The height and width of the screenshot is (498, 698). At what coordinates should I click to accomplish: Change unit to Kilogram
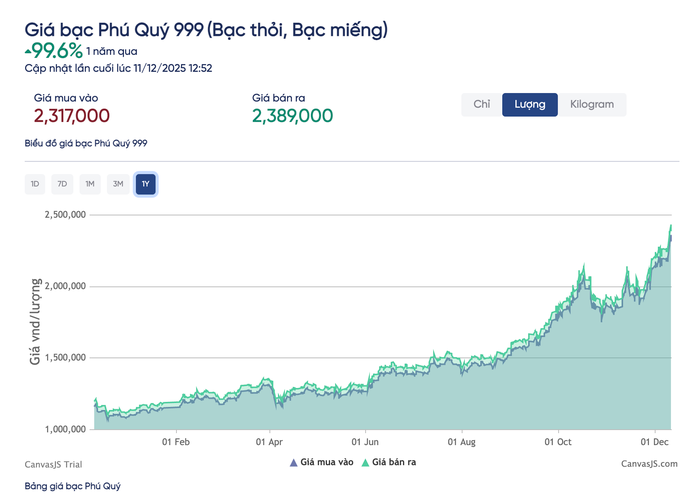(592, 105)
